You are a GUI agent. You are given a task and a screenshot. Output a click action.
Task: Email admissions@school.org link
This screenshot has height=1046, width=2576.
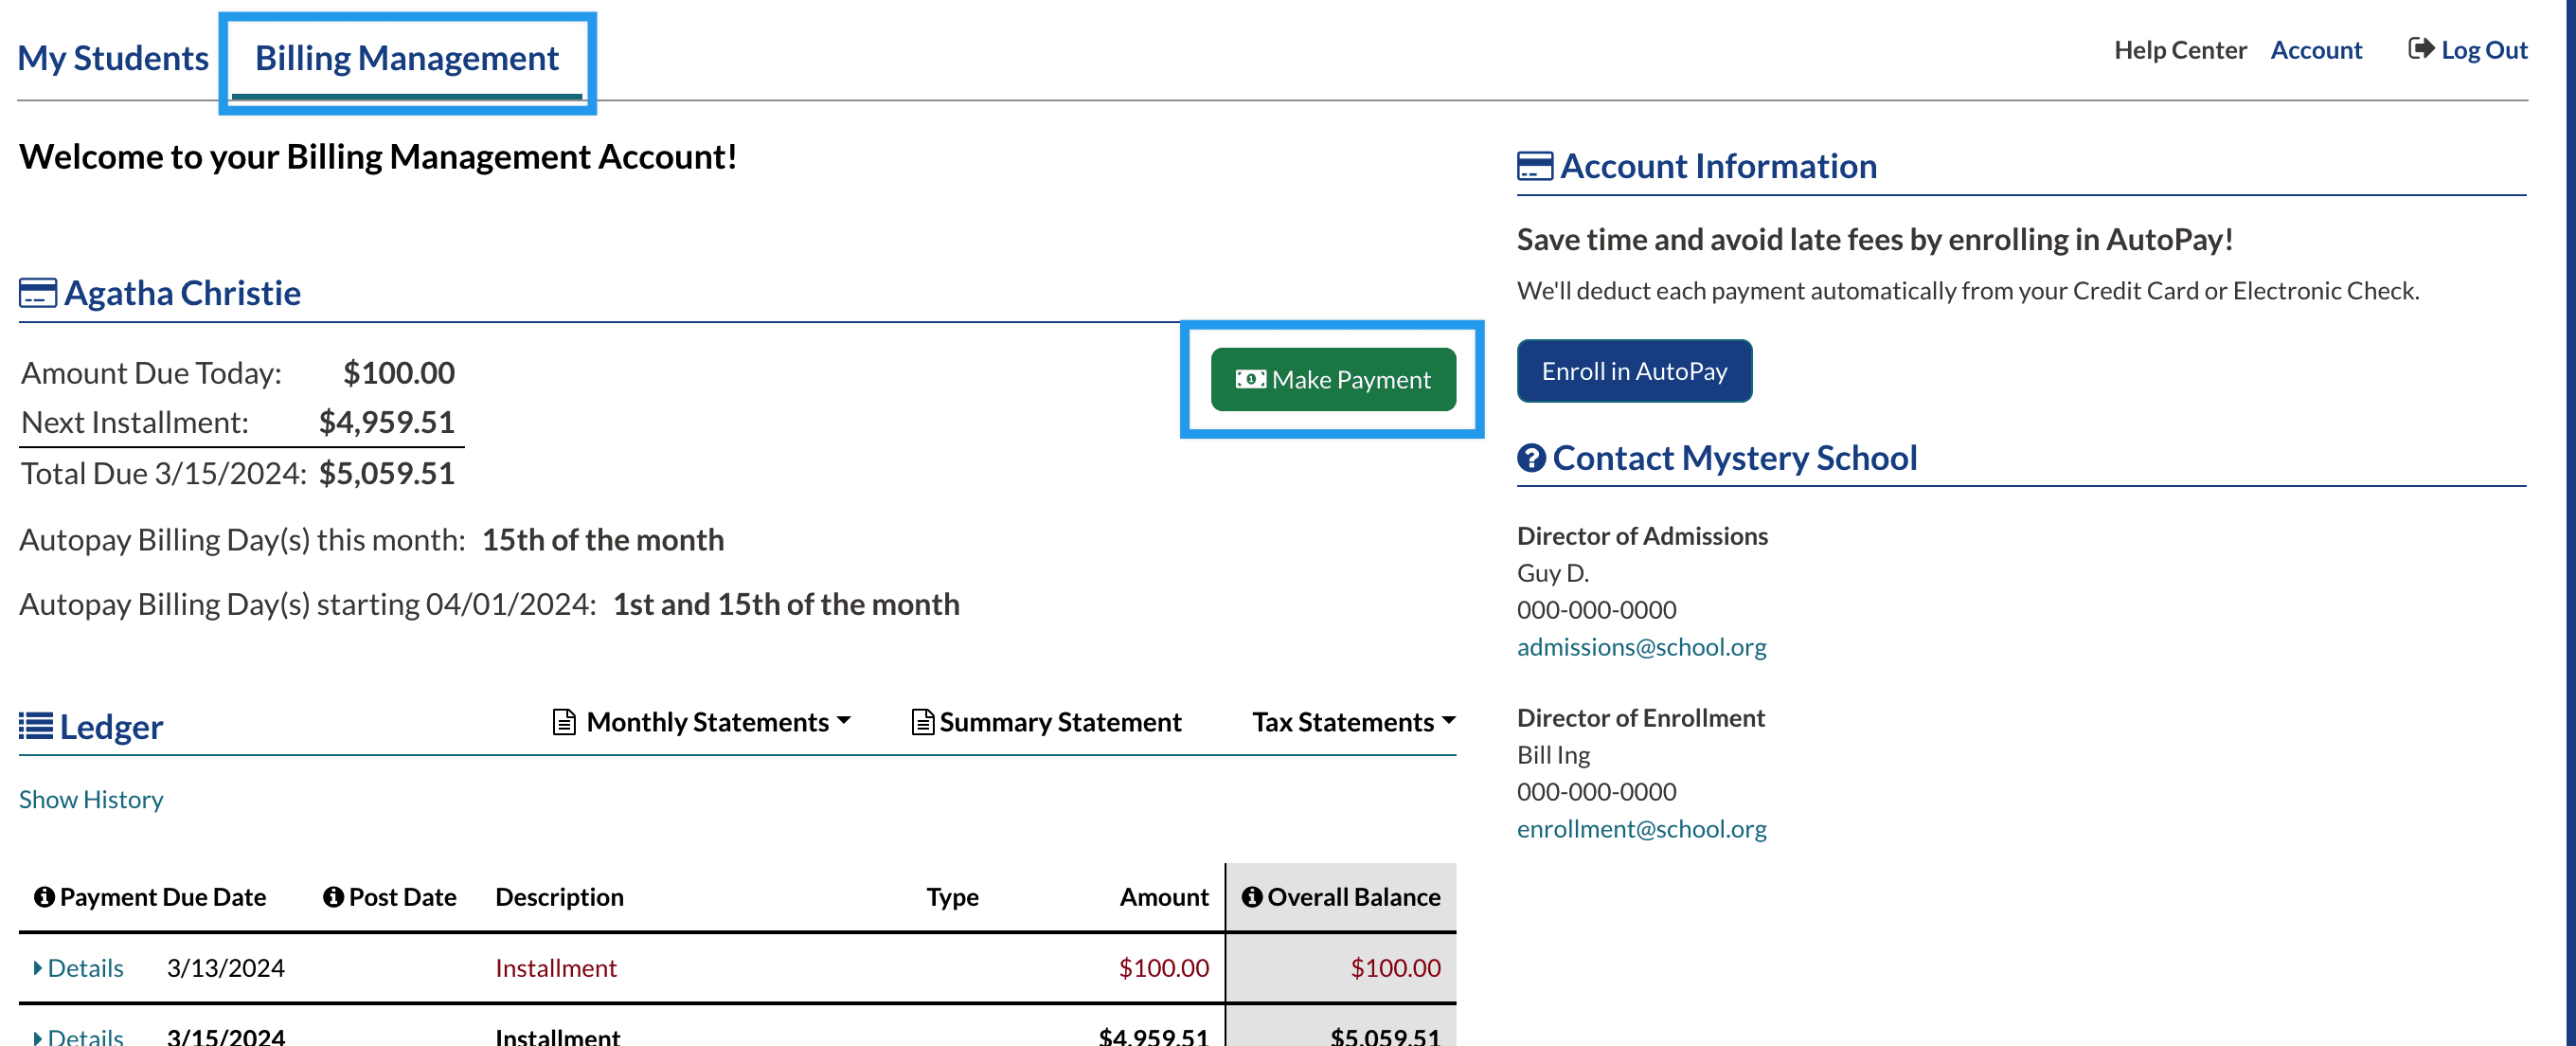(x=1641, y=647)
